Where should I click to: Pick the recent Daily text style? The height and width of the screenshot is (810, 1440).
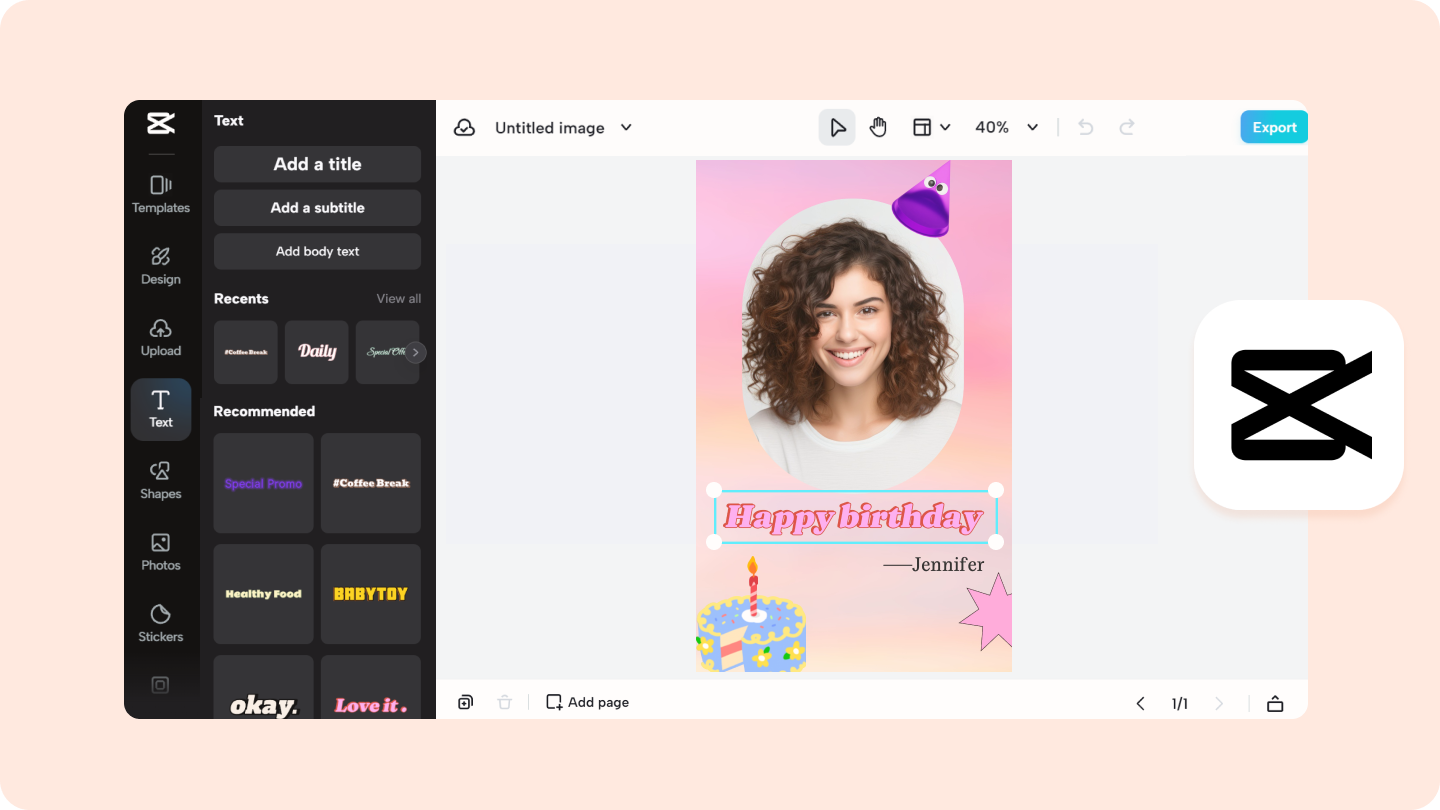(x=317, y=352)
